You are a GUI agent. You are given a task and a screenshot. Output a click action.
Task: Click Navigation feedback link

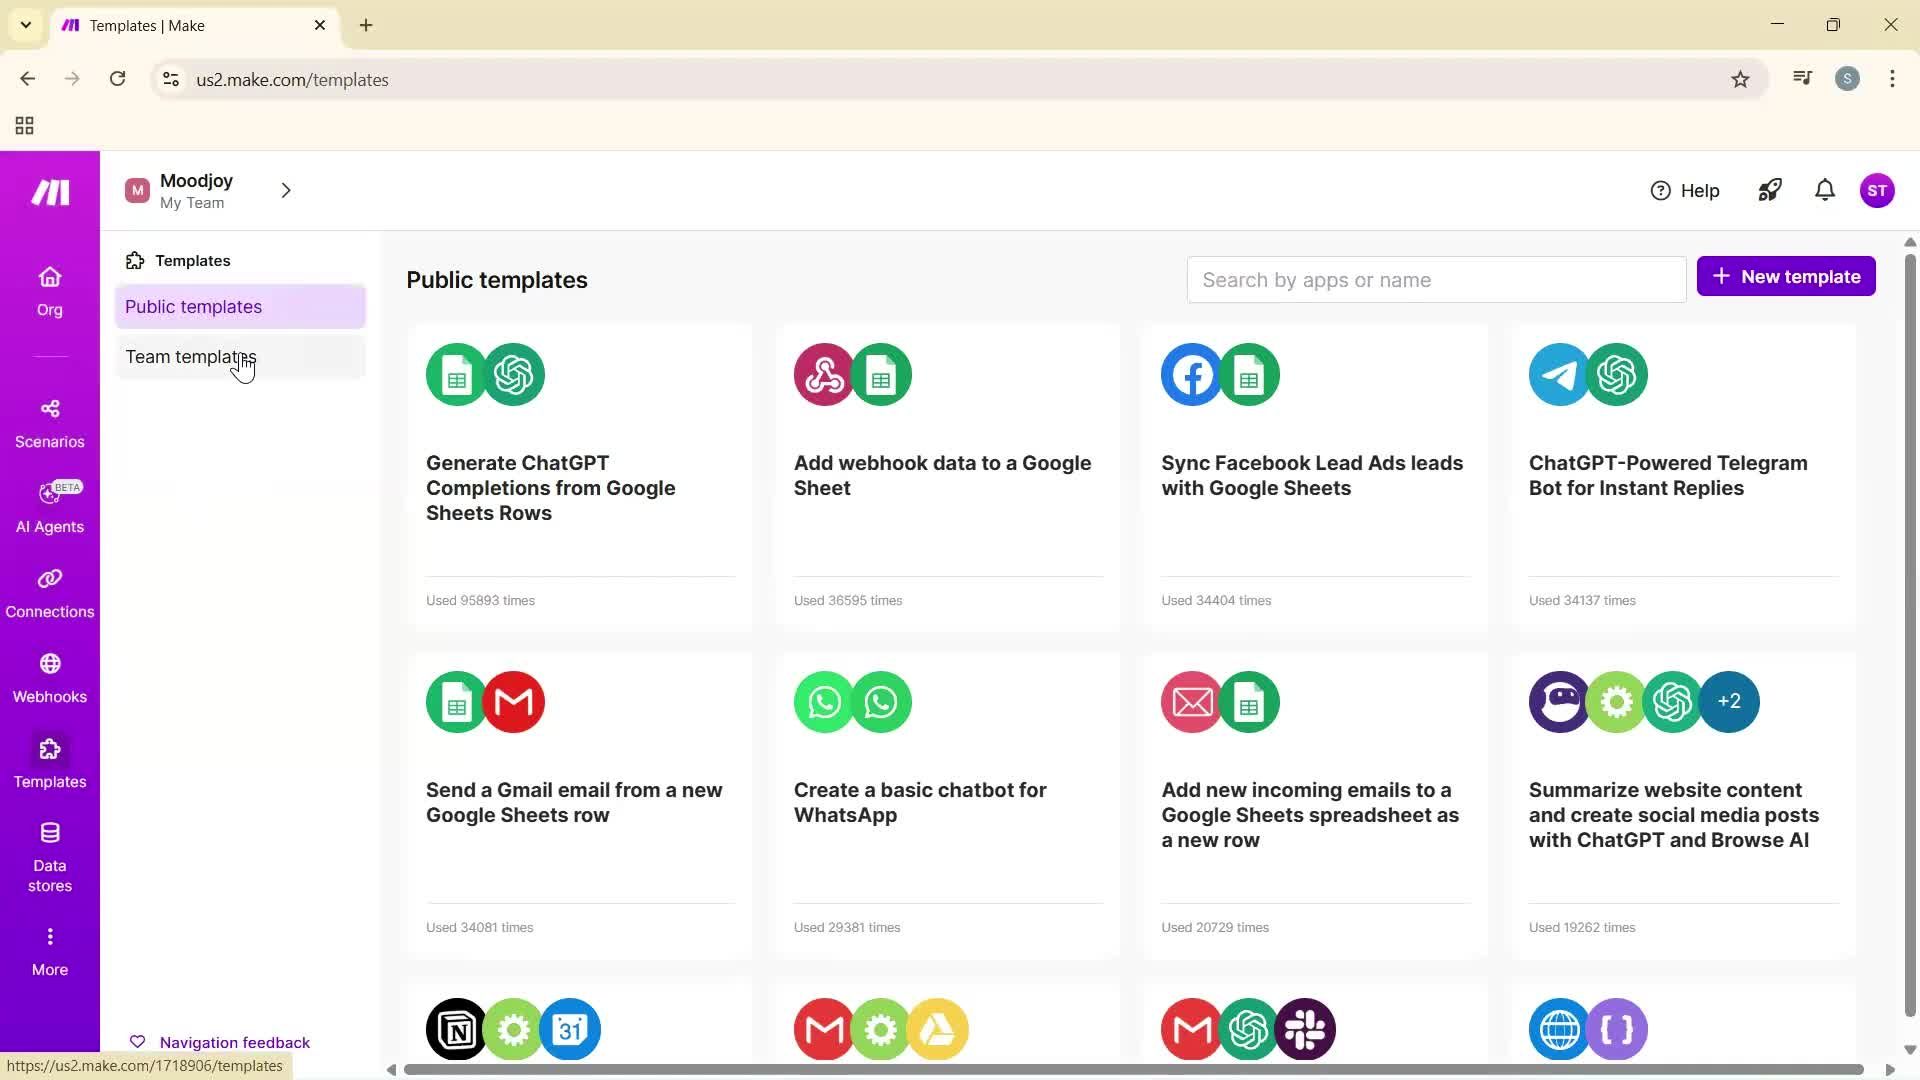pyautogui.click(x=234, y=1042)
